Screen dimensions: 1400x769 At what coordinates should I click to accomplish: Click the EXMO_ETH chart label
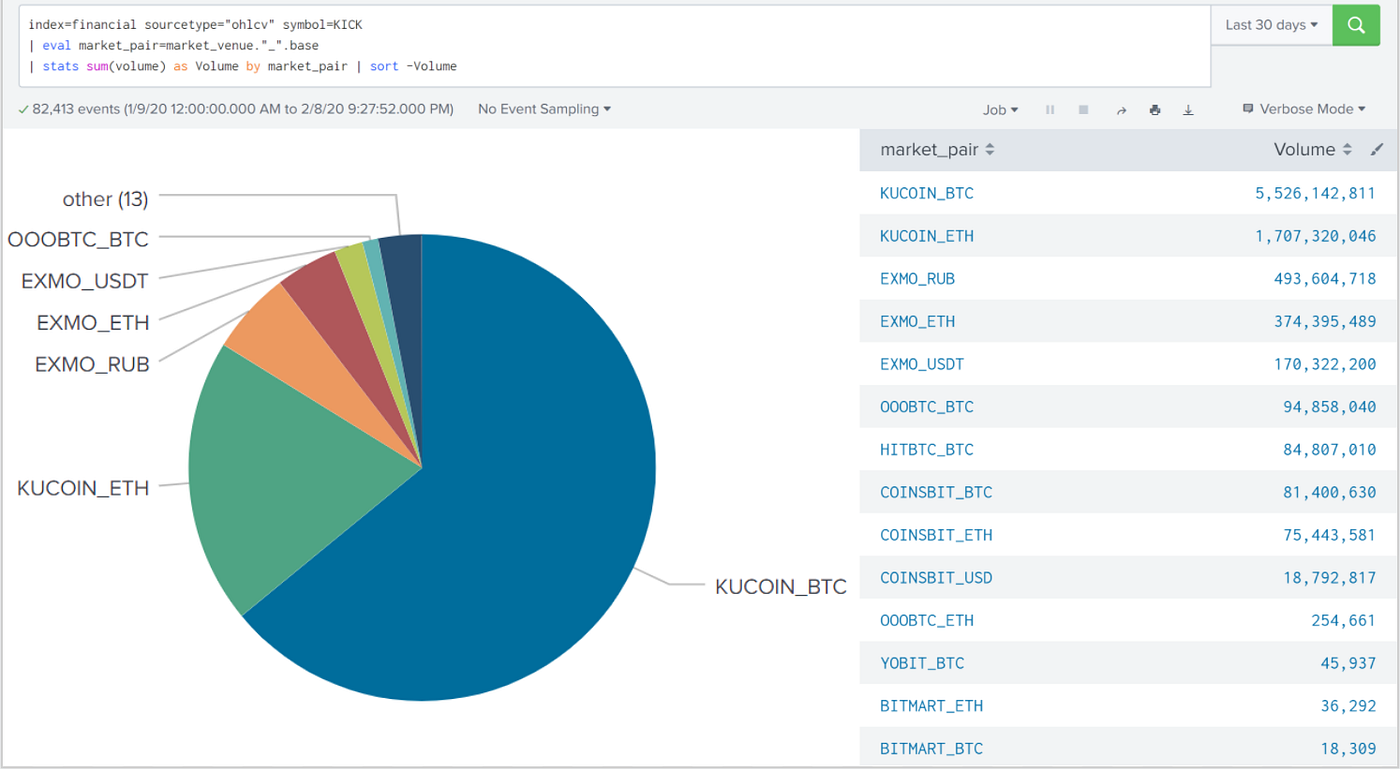[93, 323]
